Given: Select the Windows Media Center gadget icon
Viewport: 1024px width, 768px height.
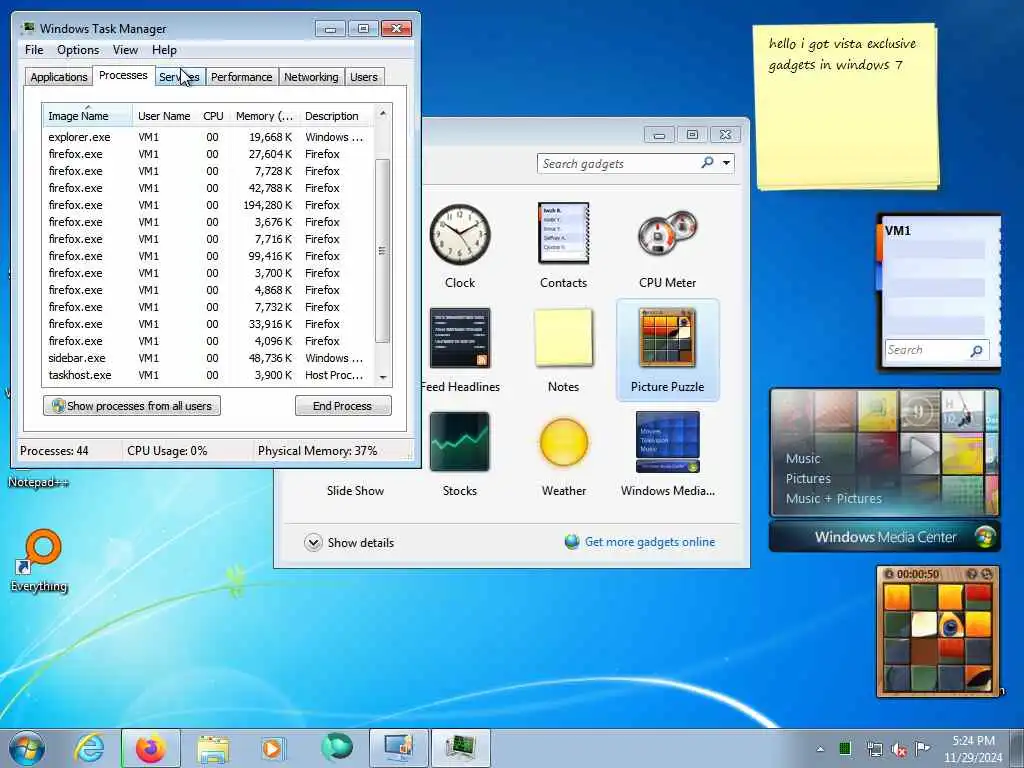Looking at the screenshot, I should click(x=667, y=441).
